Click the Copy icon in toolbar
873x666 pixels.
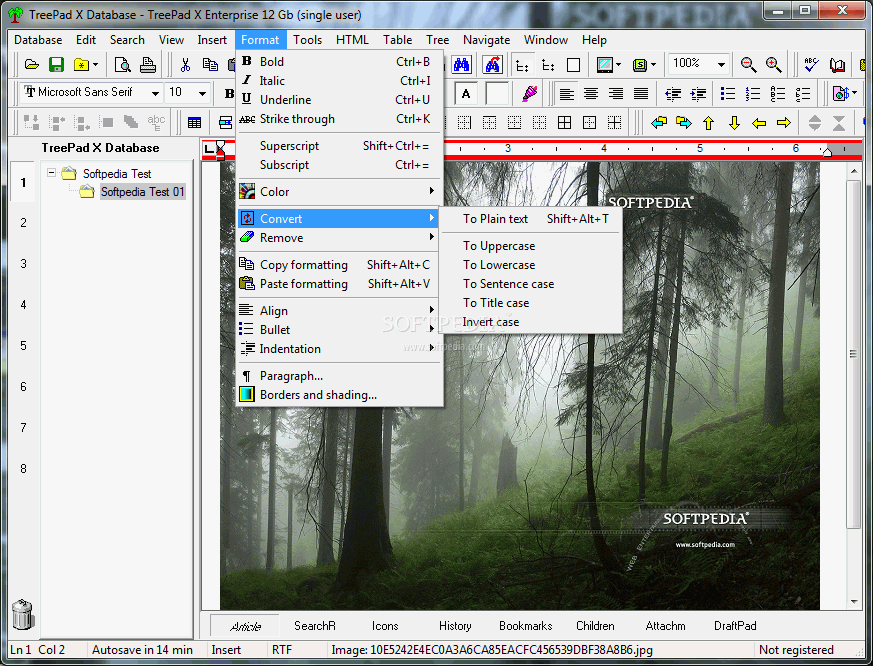click(210, 65)
